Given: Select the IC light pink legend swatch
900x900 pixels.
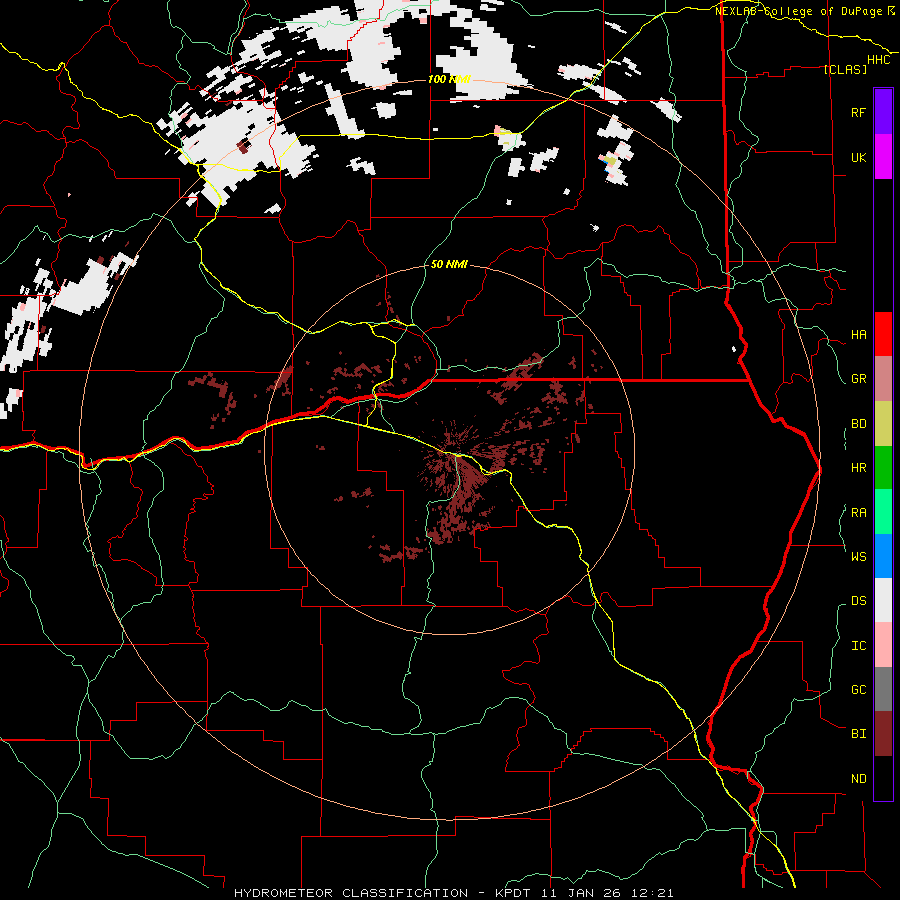Looking at the screenshot, I should [x=883, y=645].
